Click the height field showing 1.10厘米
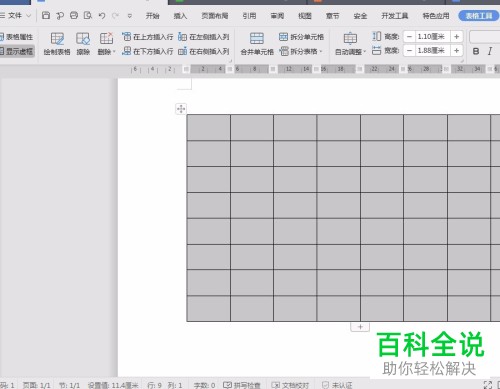This screenshot has width=500, height=389. point(433,36)
